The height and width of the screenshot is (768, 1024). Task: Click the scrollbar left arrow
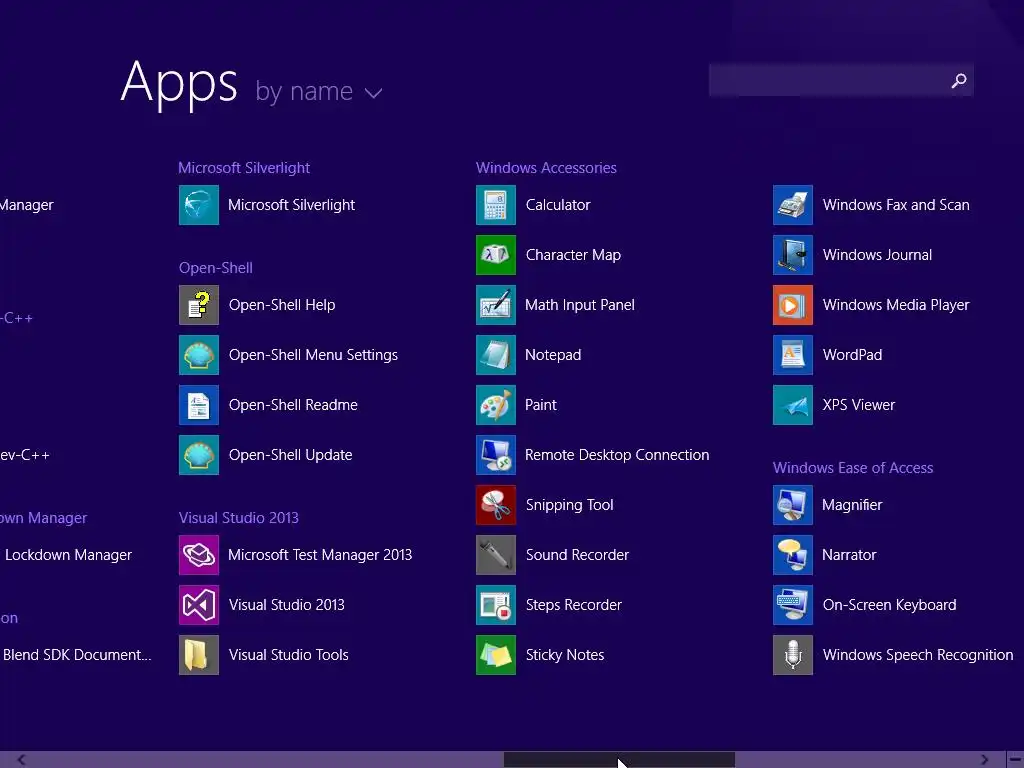click(22, 760)
